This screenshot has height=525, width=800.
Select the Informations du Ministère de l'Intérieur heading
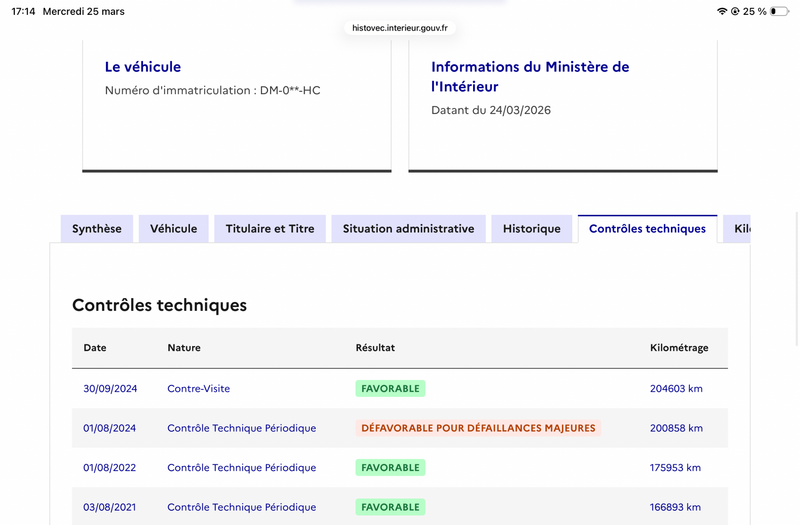[x=530, y=77]
